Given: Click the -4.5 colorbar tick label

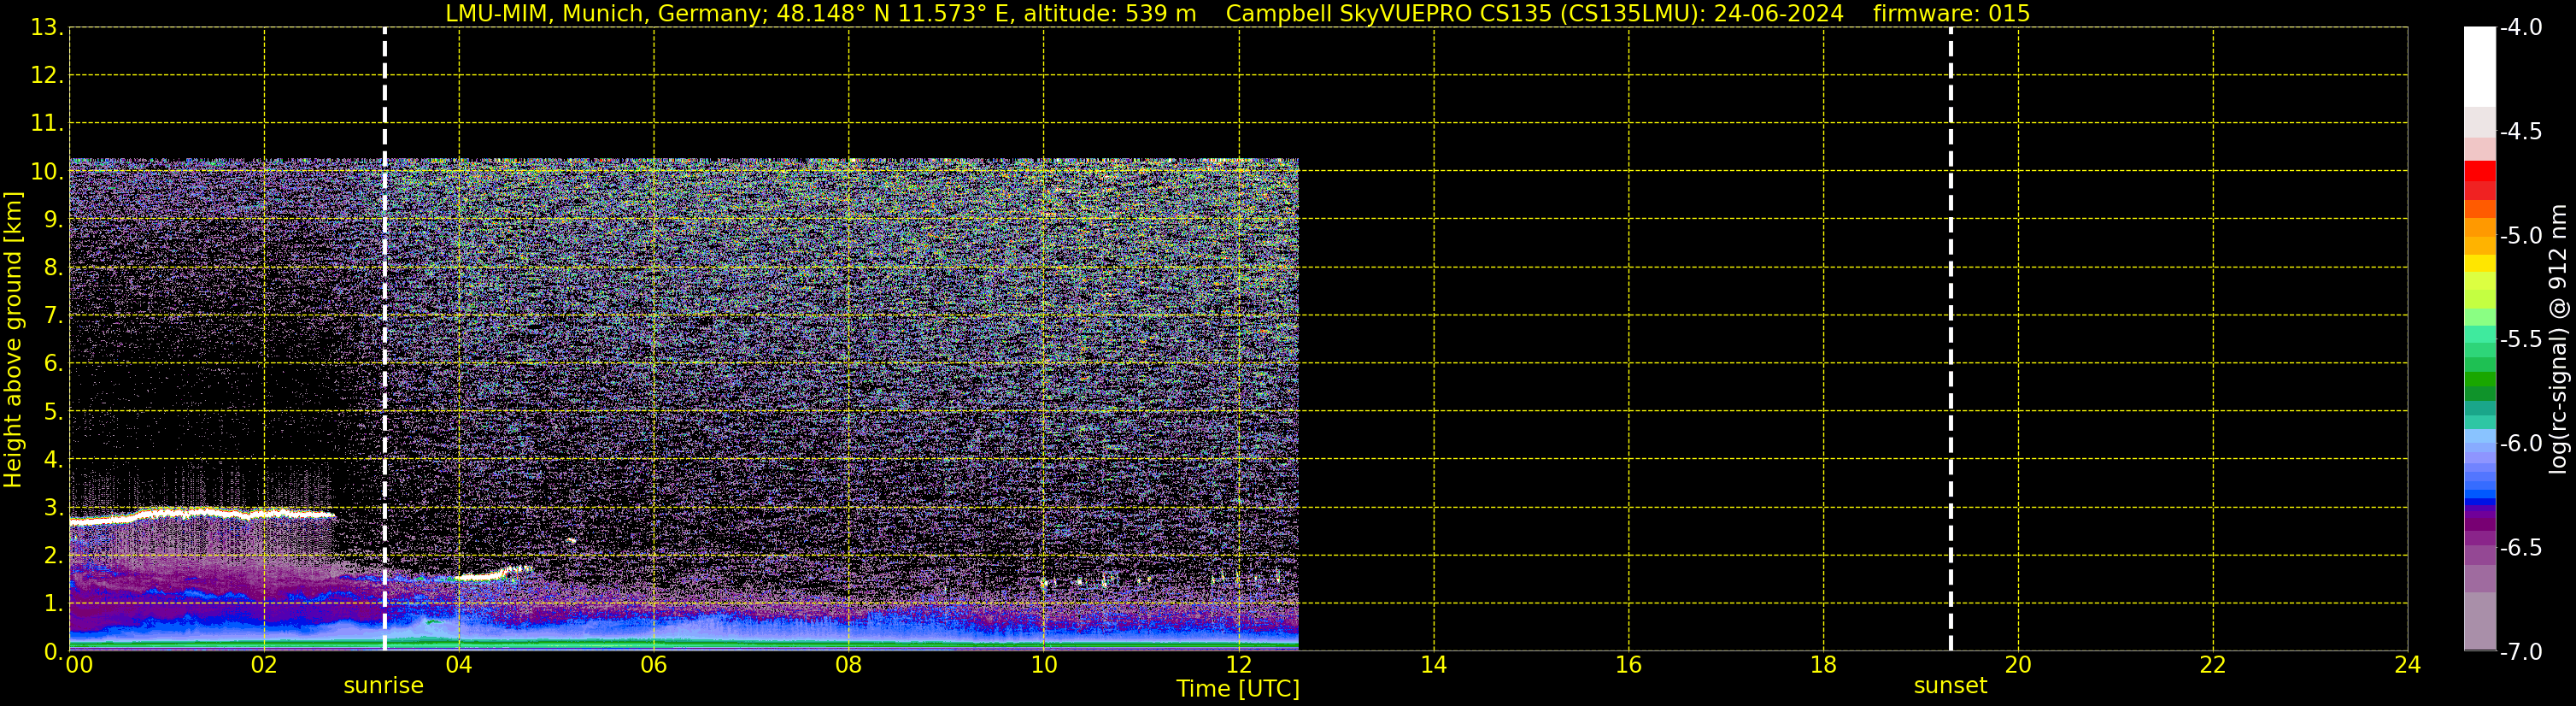Looking at the screenshot, I should (2520, 132).
